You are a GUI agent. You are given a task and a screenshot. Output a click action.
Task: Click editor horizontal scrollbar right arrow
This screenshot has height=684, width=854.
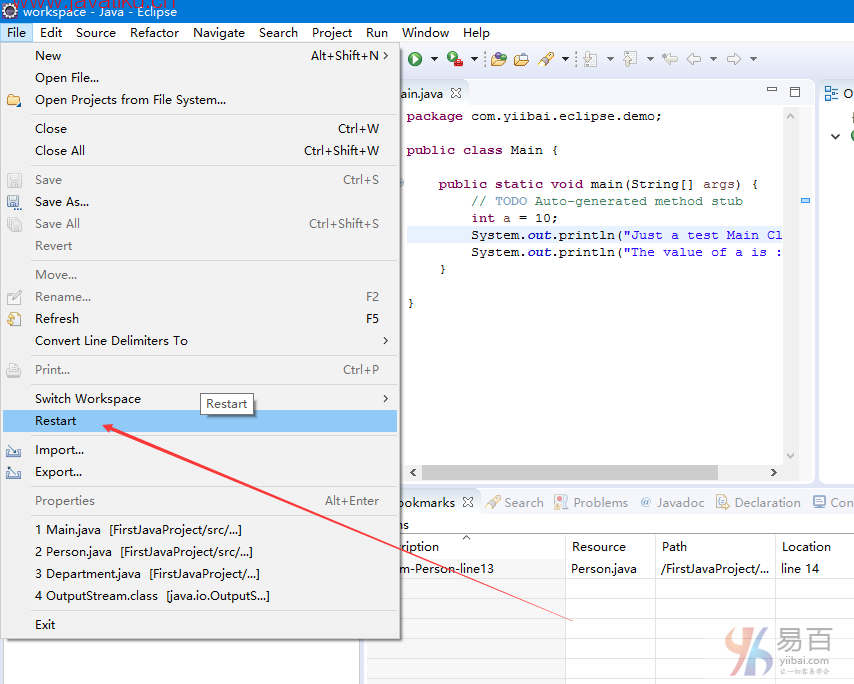(x=773, y=472)
